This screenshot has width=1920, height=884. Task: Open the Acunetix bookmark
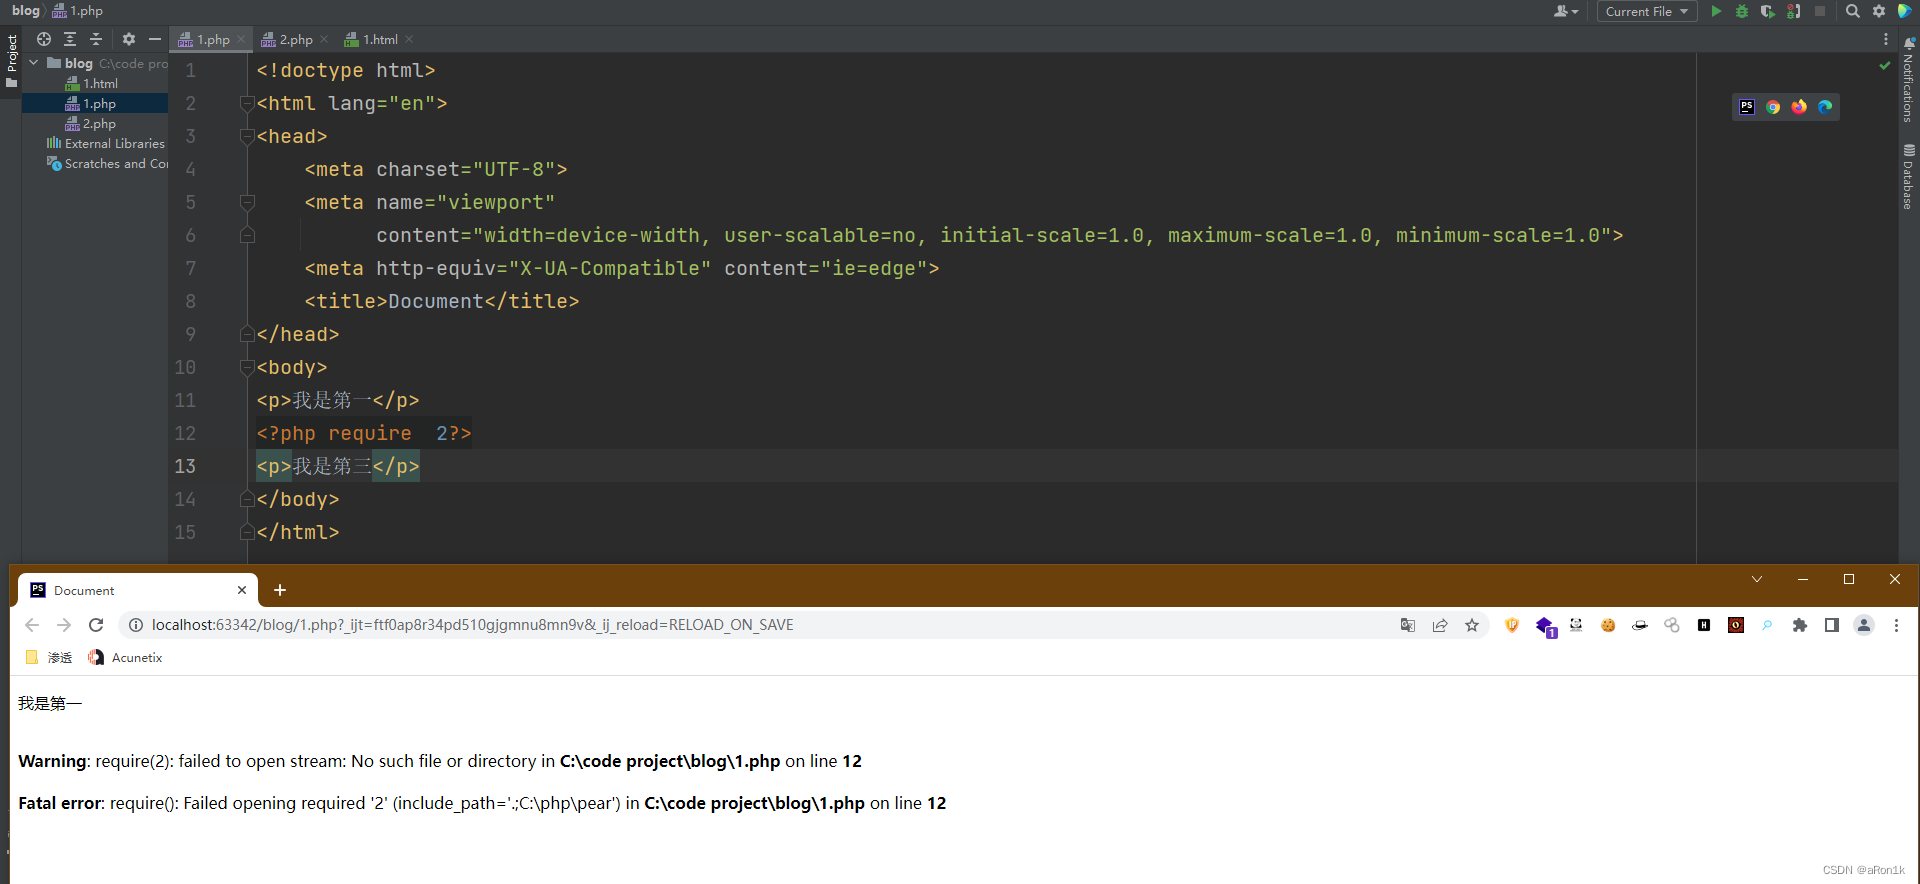[x=125, y=657]
